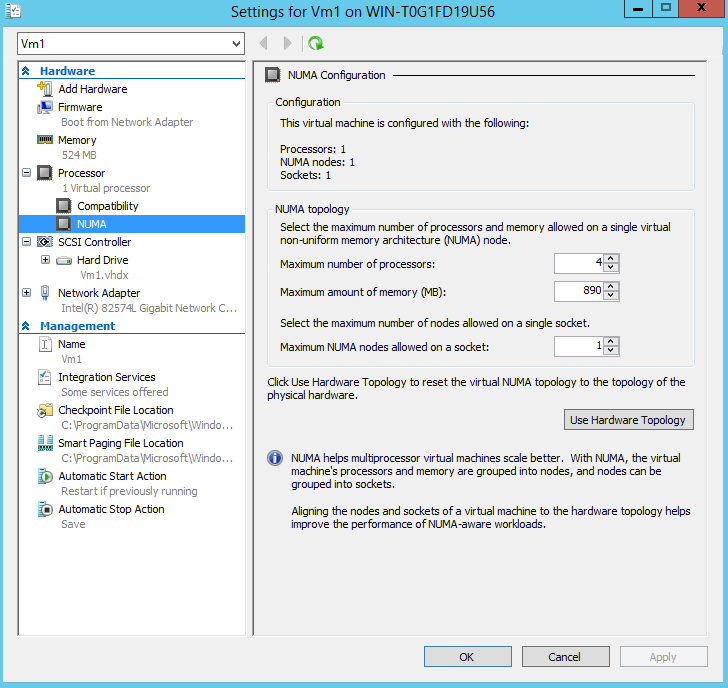Increase maximum NUMA nodes per socket
This screenshot has height=688, width=728.
(611, 342)
